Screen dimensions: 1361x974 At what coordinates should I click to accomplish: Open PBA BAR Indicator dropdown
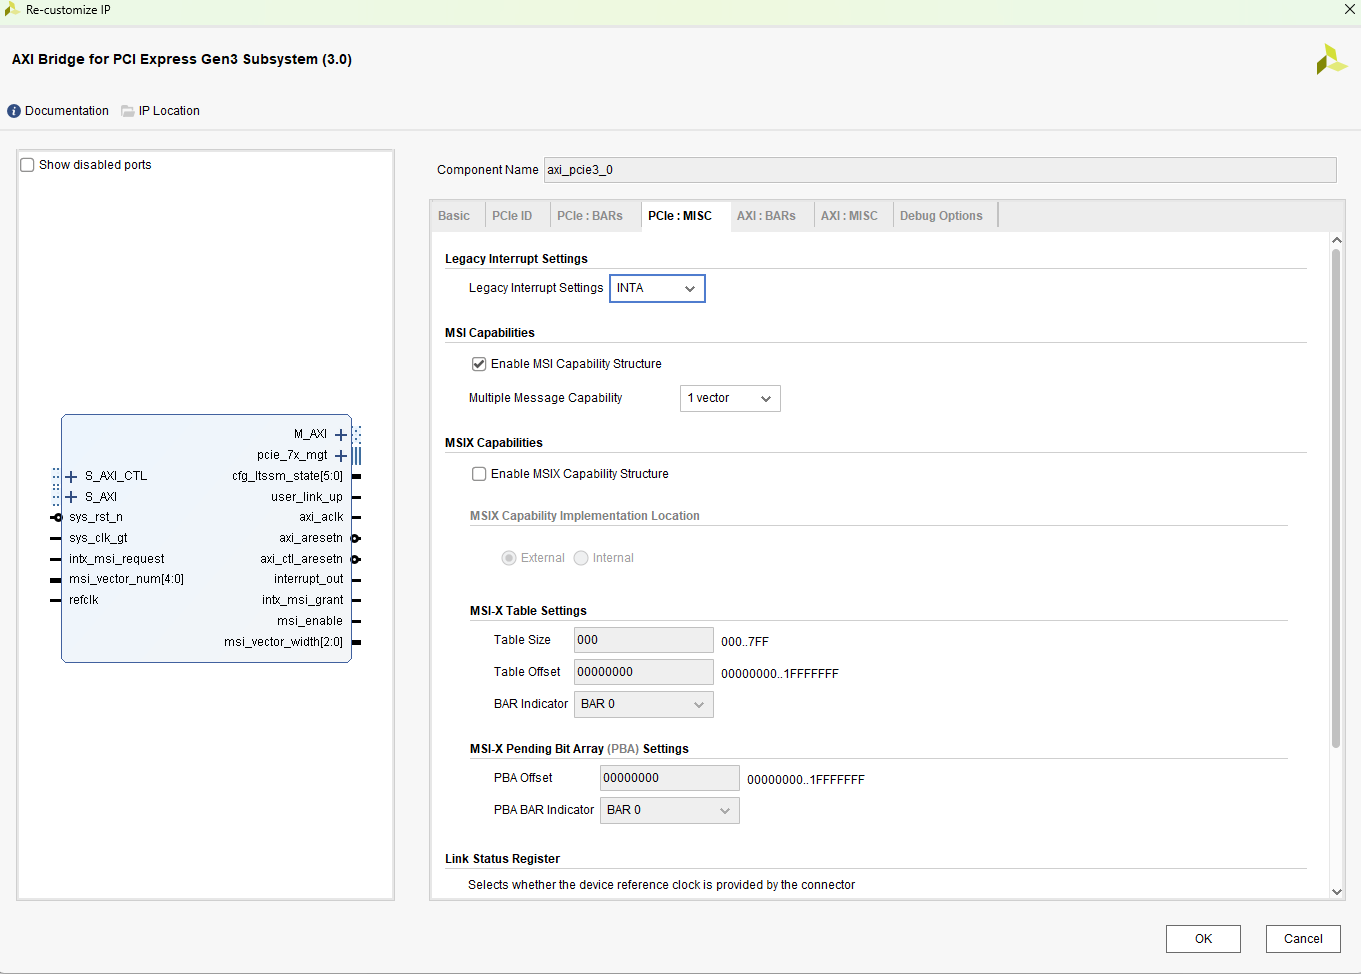[x=670, y=810]
